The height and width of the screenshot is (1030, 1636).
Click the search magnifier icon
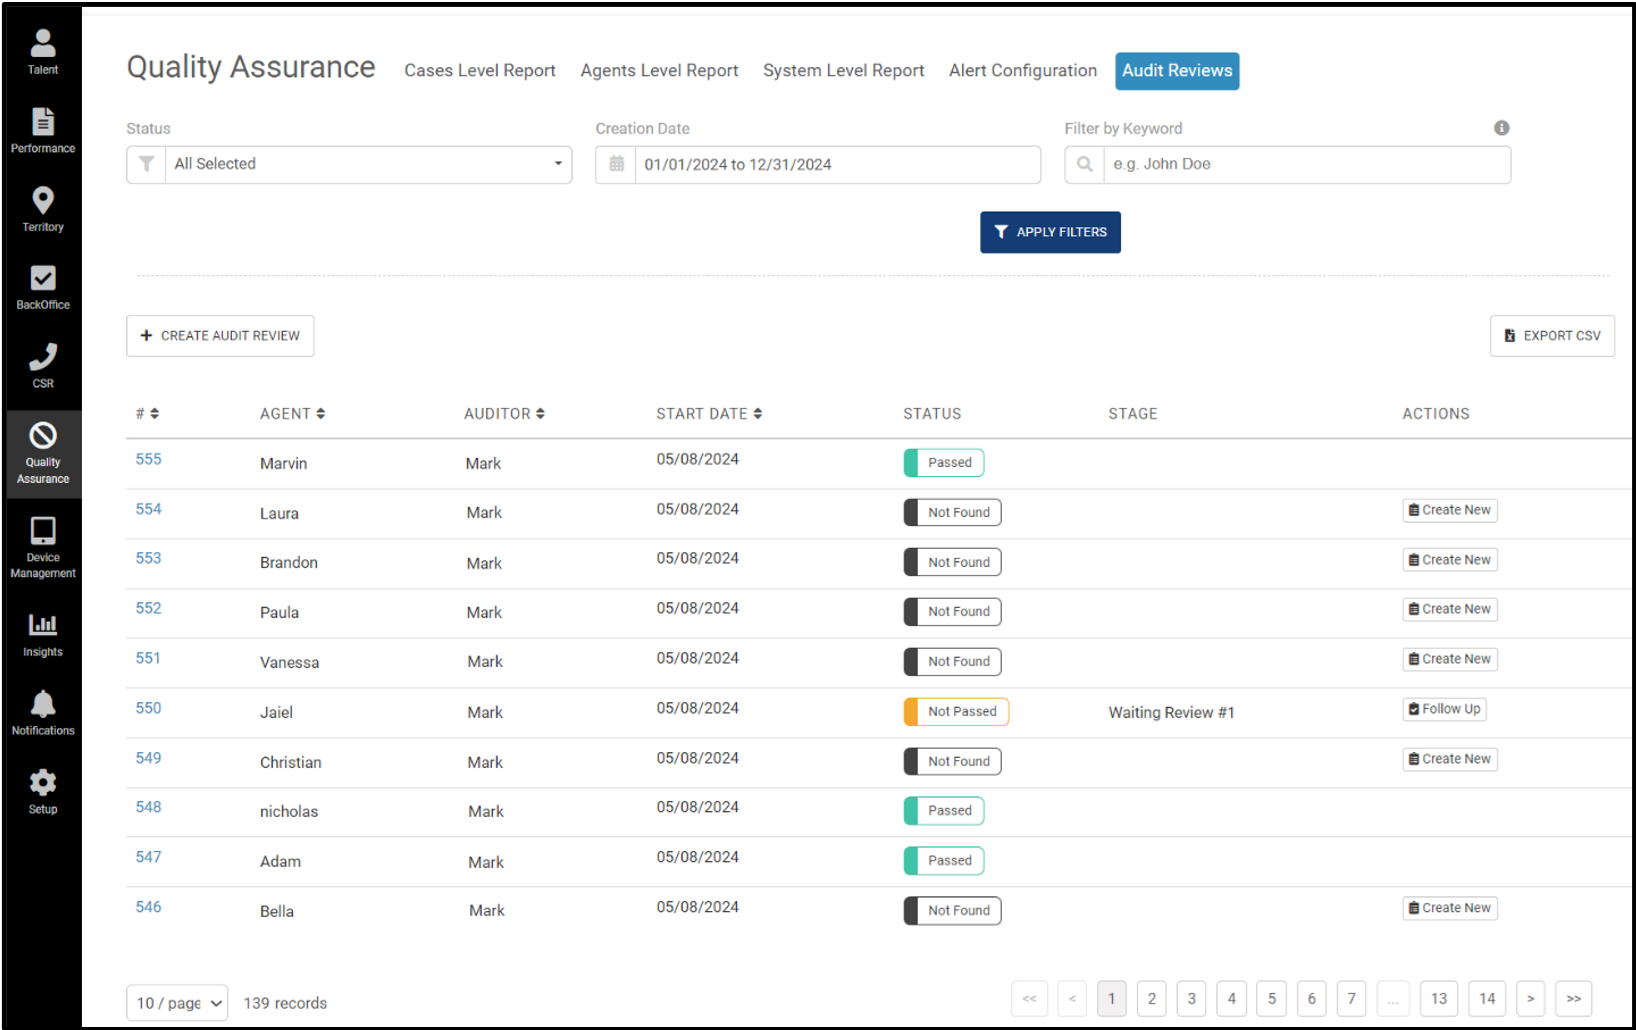(x=1084, y=164)
